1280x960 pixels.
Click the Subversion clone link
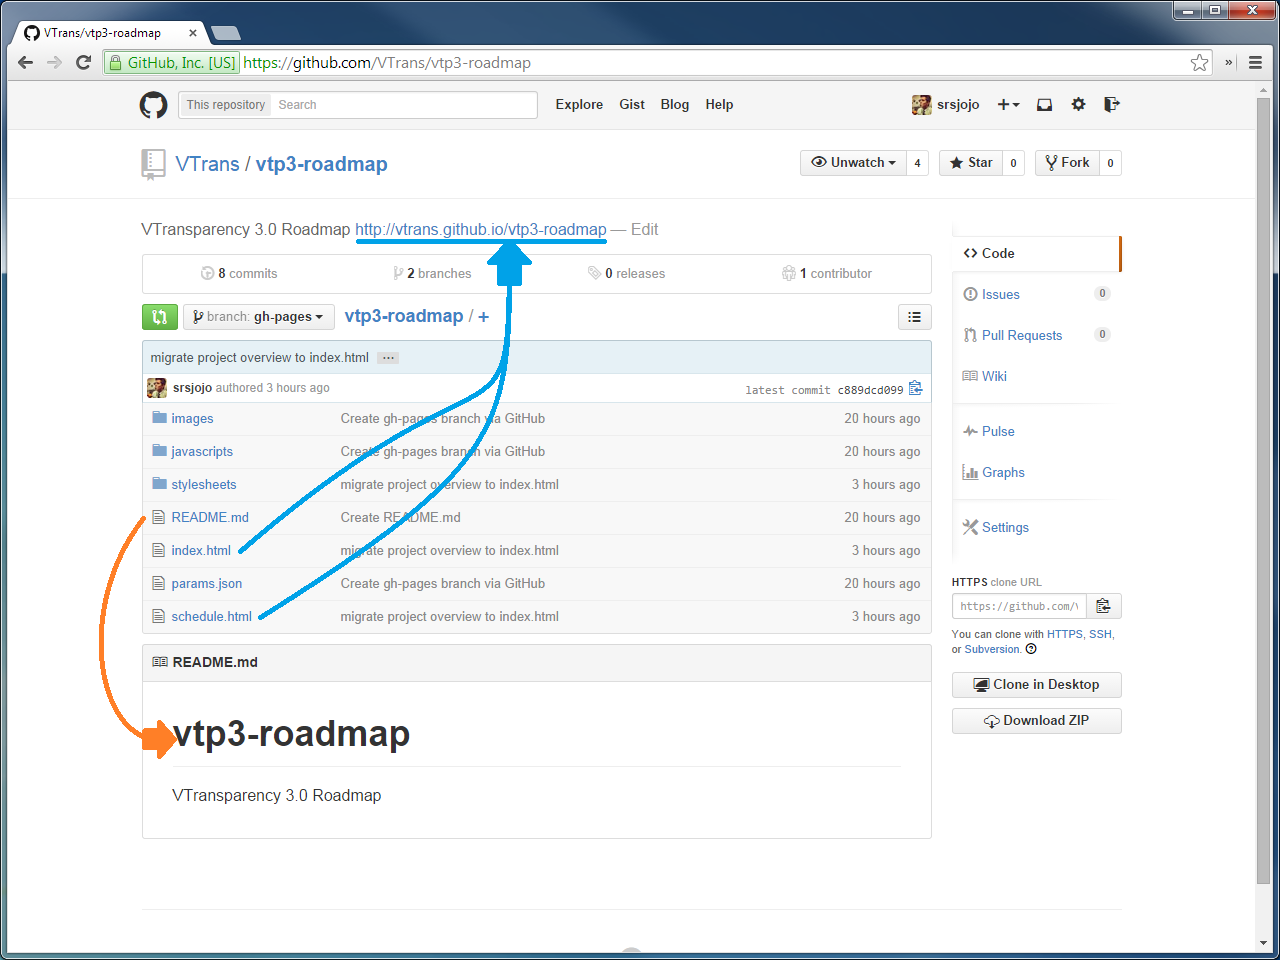click(x=992, y=649)
